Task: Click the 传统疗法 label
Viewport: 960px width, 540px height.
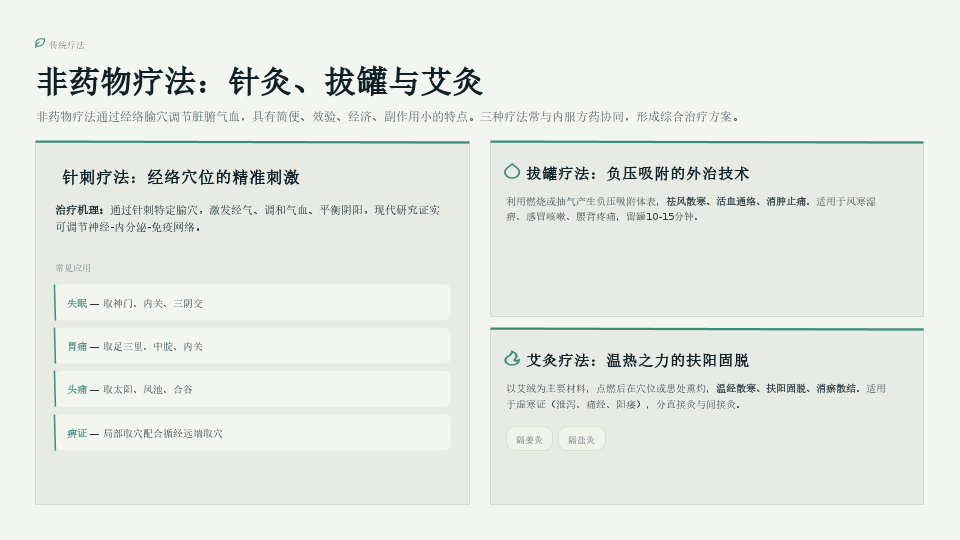Action: tap(67, 45)
